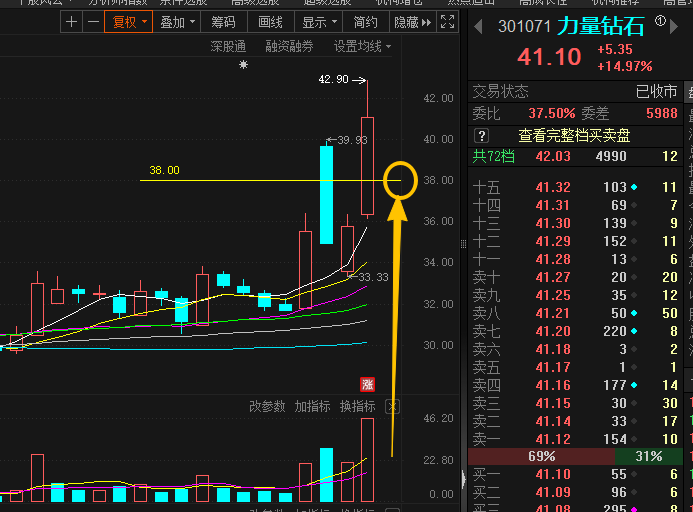Viewport: 693px width, 512px height.
Task: Open 设置均线 dropdown
Action: click(362, 46)
